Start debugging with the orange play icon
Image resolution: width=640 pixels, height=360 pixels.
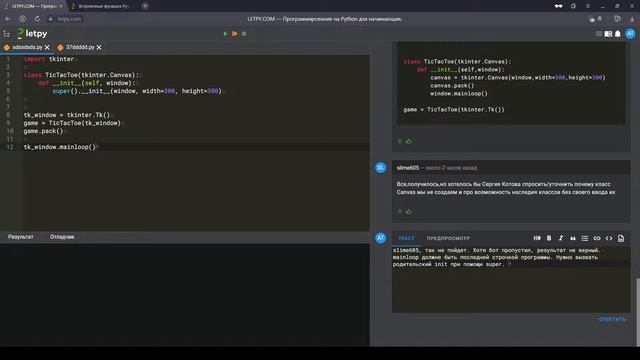pos(234,34)
